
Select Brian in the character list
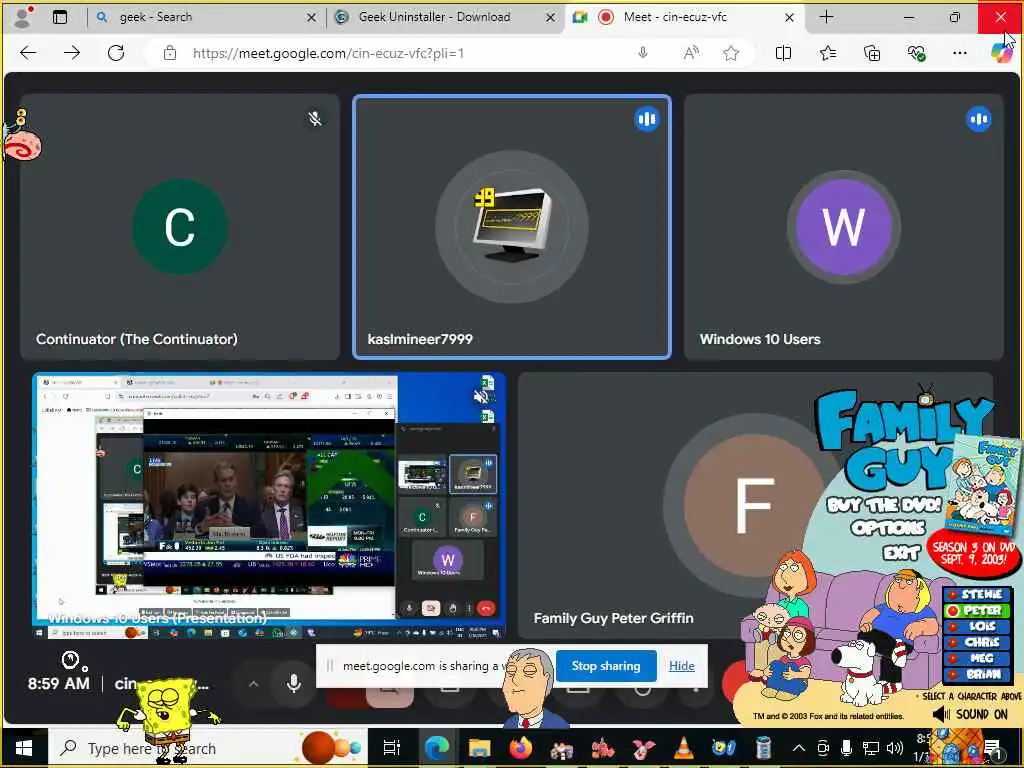point(977,675)
